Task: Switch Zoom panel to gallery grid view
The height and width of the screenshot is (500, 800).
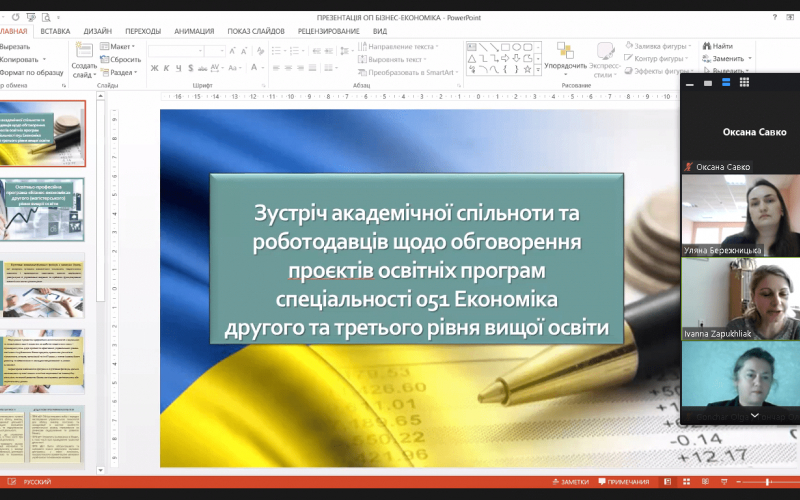Action: [744, 82]
